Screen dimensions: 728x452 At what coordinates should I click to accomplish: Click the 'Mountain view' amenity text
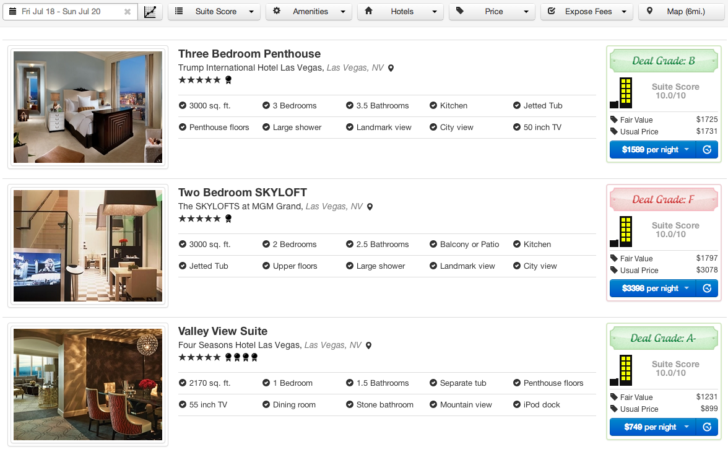(x=466, y=405)
